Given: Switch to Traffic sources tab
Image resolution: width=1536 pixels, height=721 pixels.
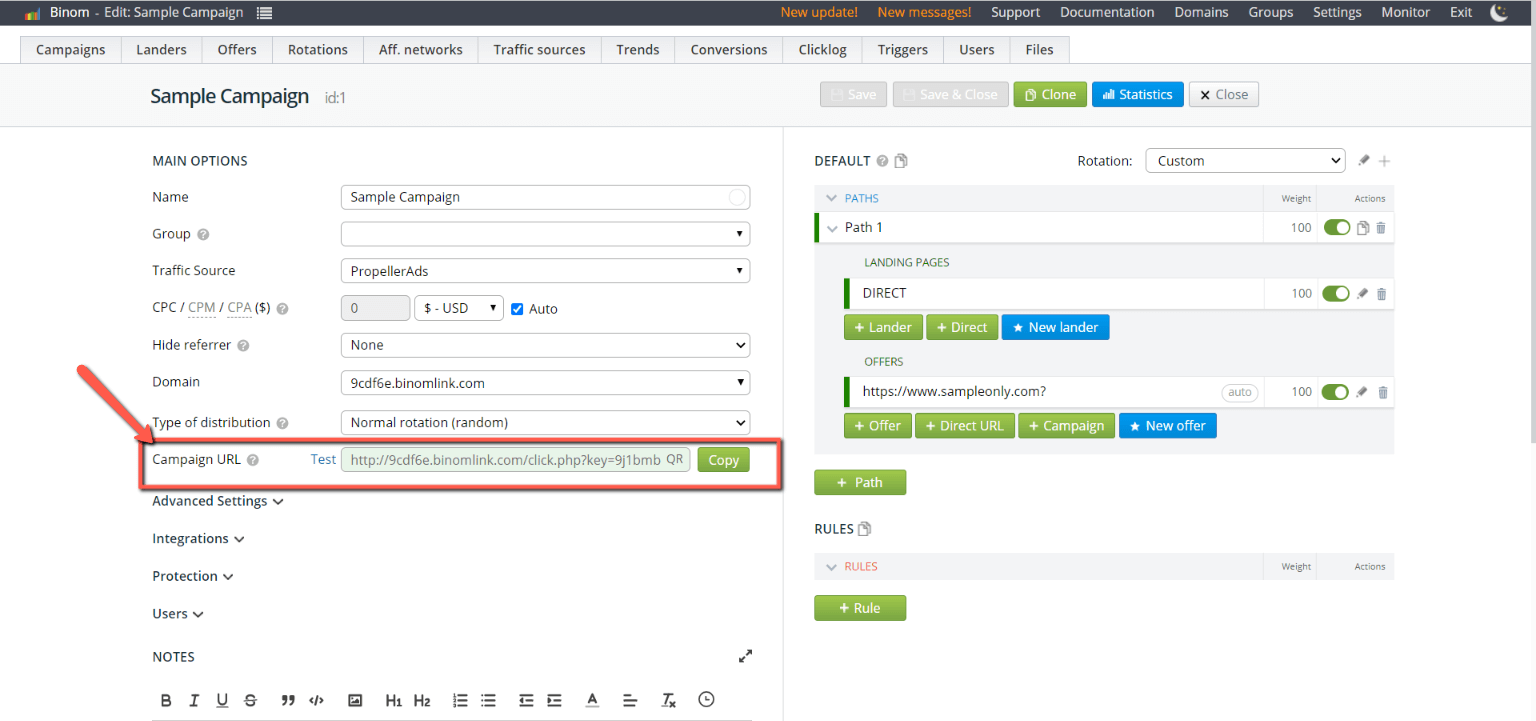Looking at the screenshot, I should click(539, 49).
